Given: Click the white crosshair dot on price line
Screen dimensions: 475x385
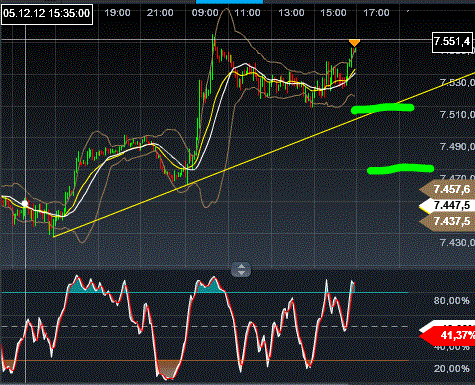Looking at the screenshot, I should click(25, 203).
